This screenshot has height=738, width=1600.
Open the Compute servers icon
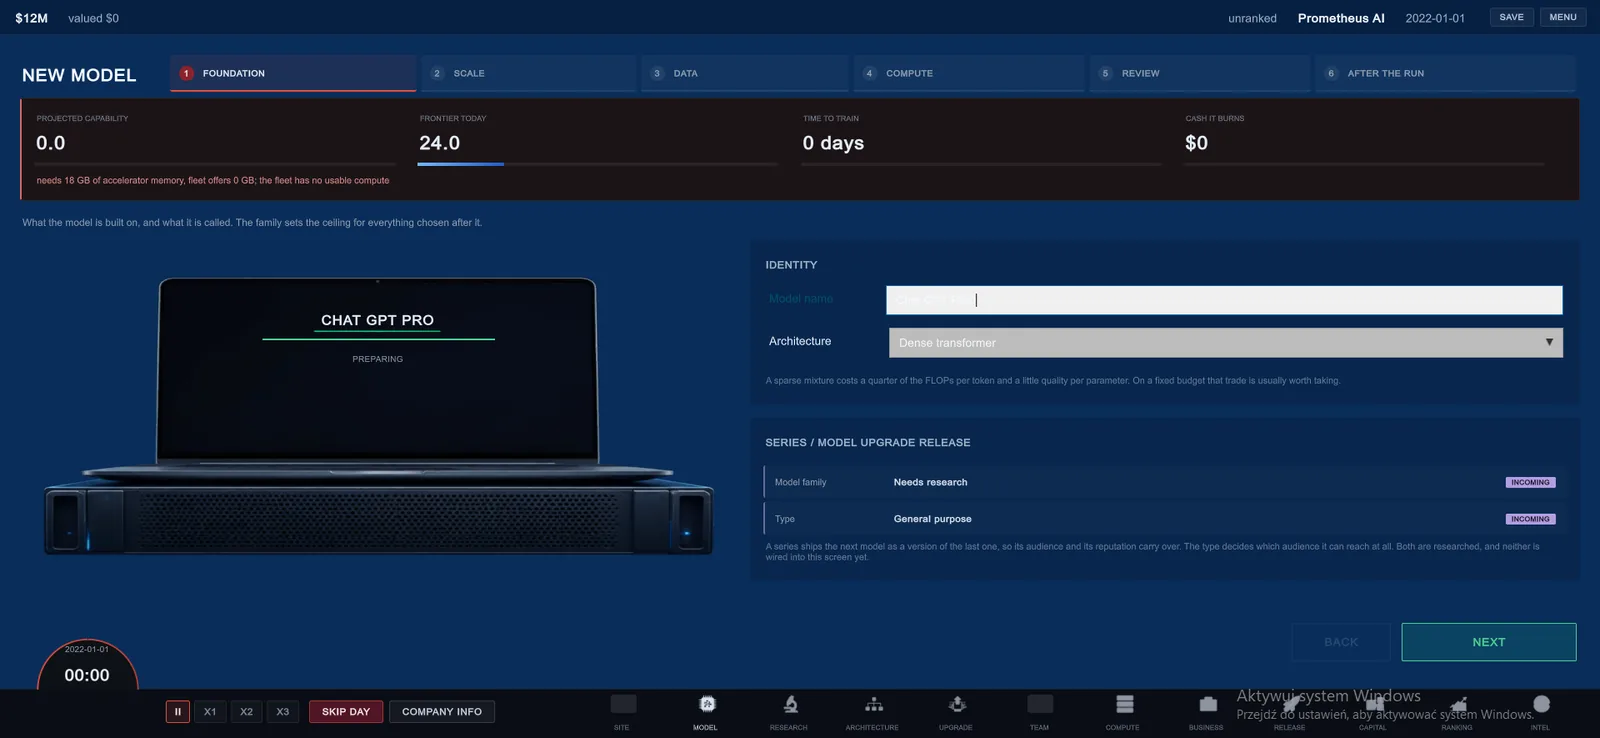1124,704
